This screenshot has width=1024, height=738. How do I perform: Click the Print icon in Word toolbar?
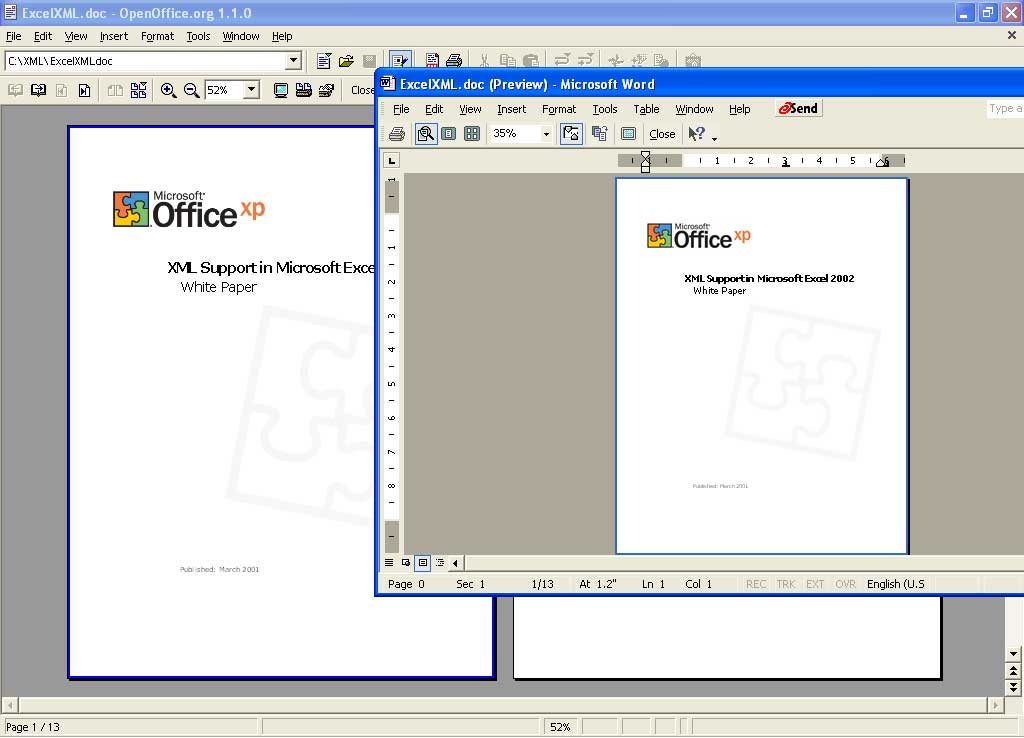[397, 134]
